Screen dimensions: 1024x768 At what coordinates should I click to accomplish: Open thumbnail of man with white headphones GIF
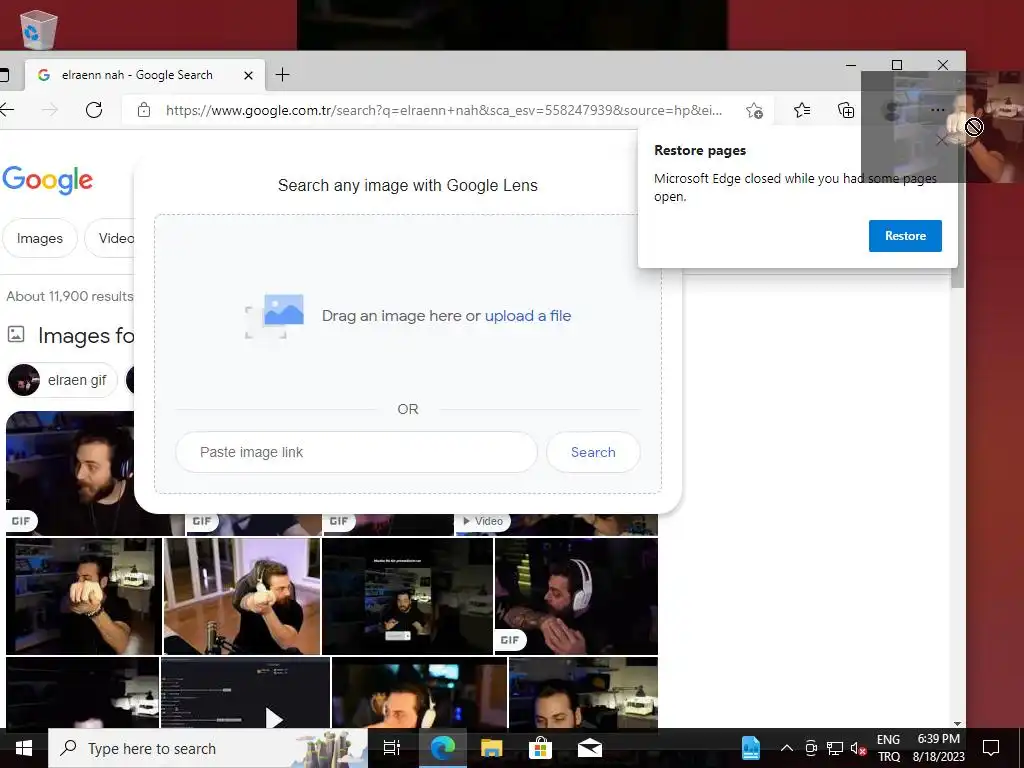577,596
